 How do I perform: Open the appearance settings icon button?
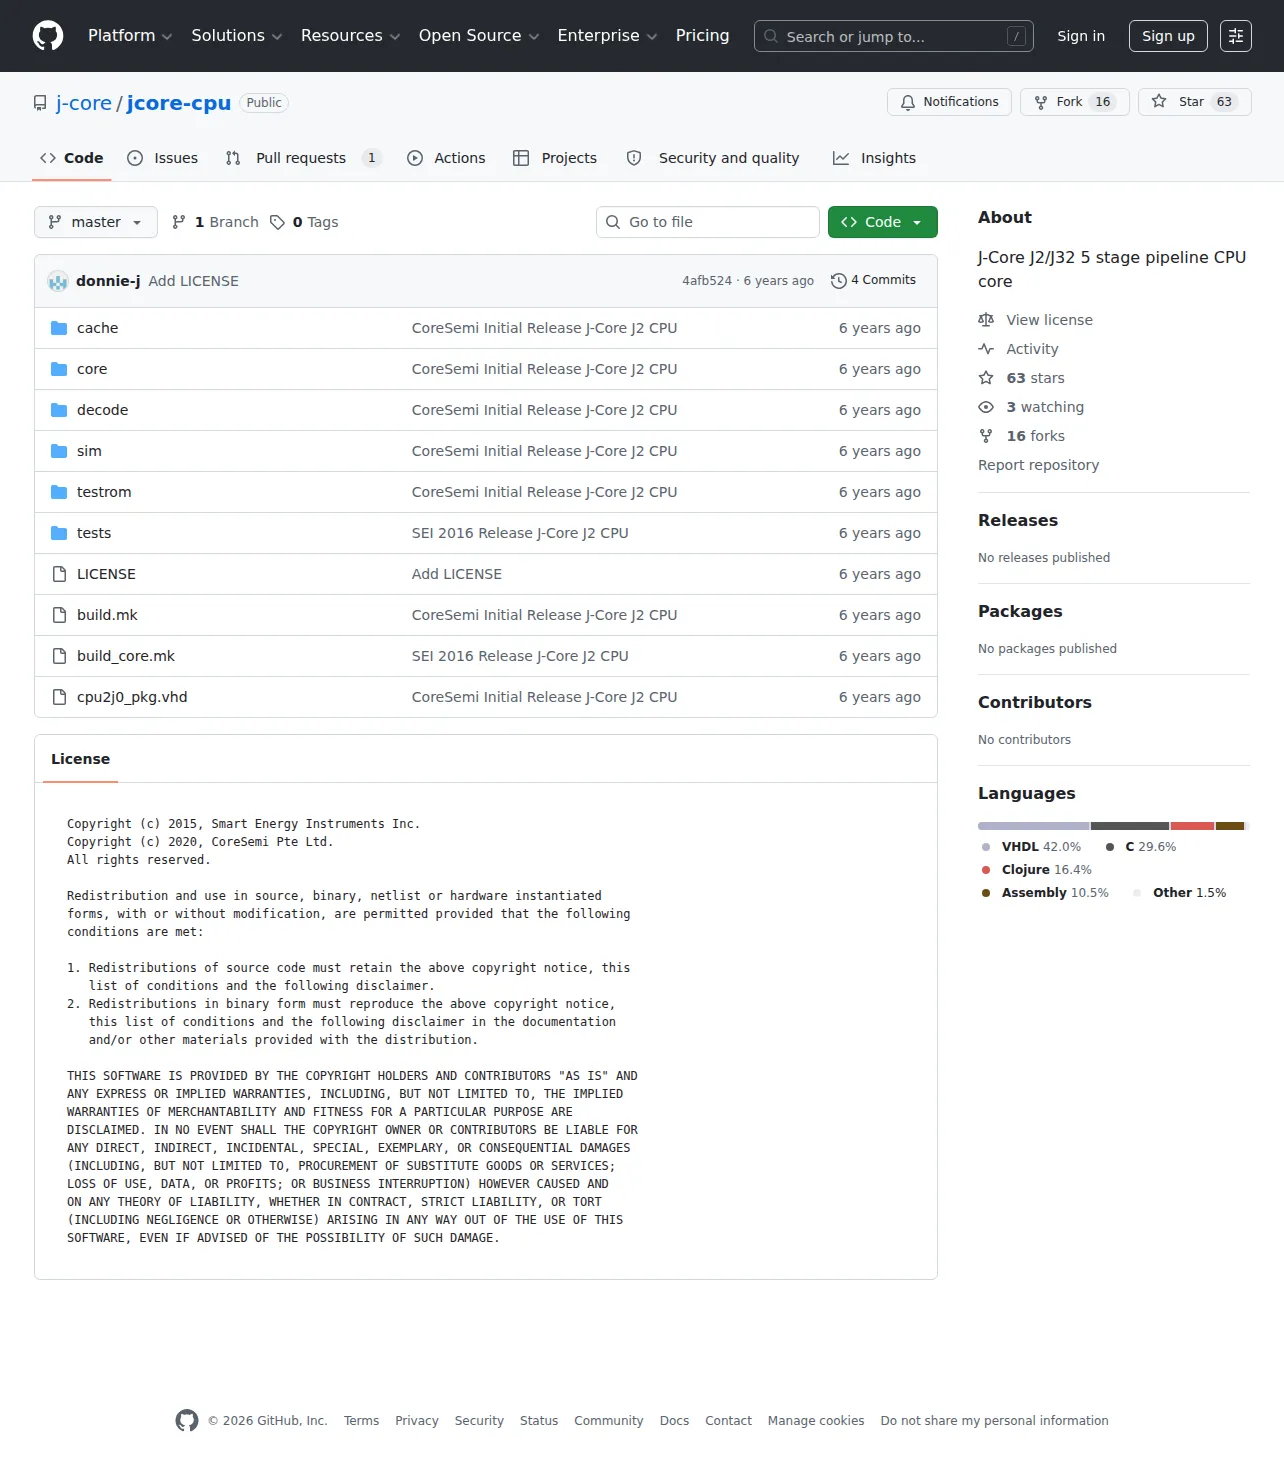pos(1236,36)
